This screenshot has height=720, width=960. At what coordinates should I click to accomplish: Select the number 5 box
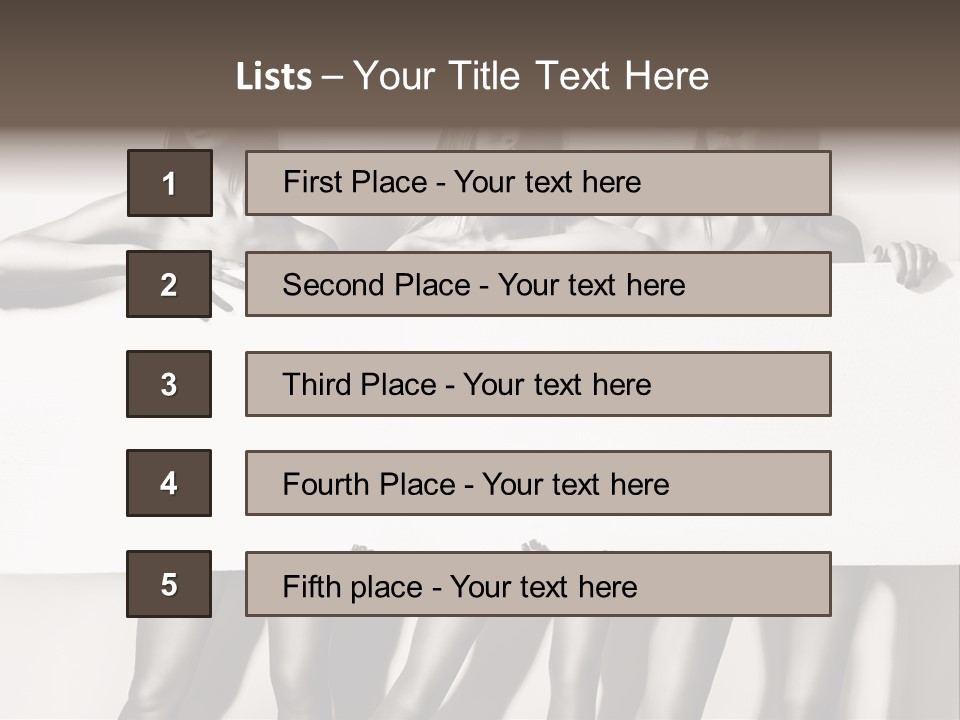tap(169, 584)
